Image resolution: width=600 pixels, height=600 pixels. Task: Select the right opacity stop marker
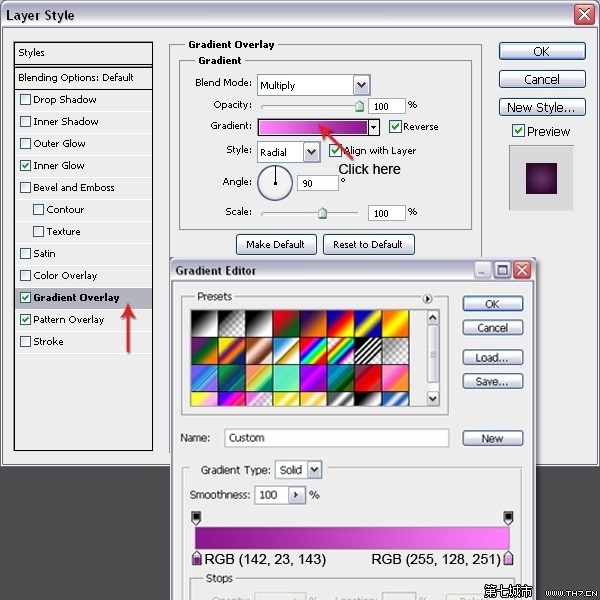pos(508,517)
